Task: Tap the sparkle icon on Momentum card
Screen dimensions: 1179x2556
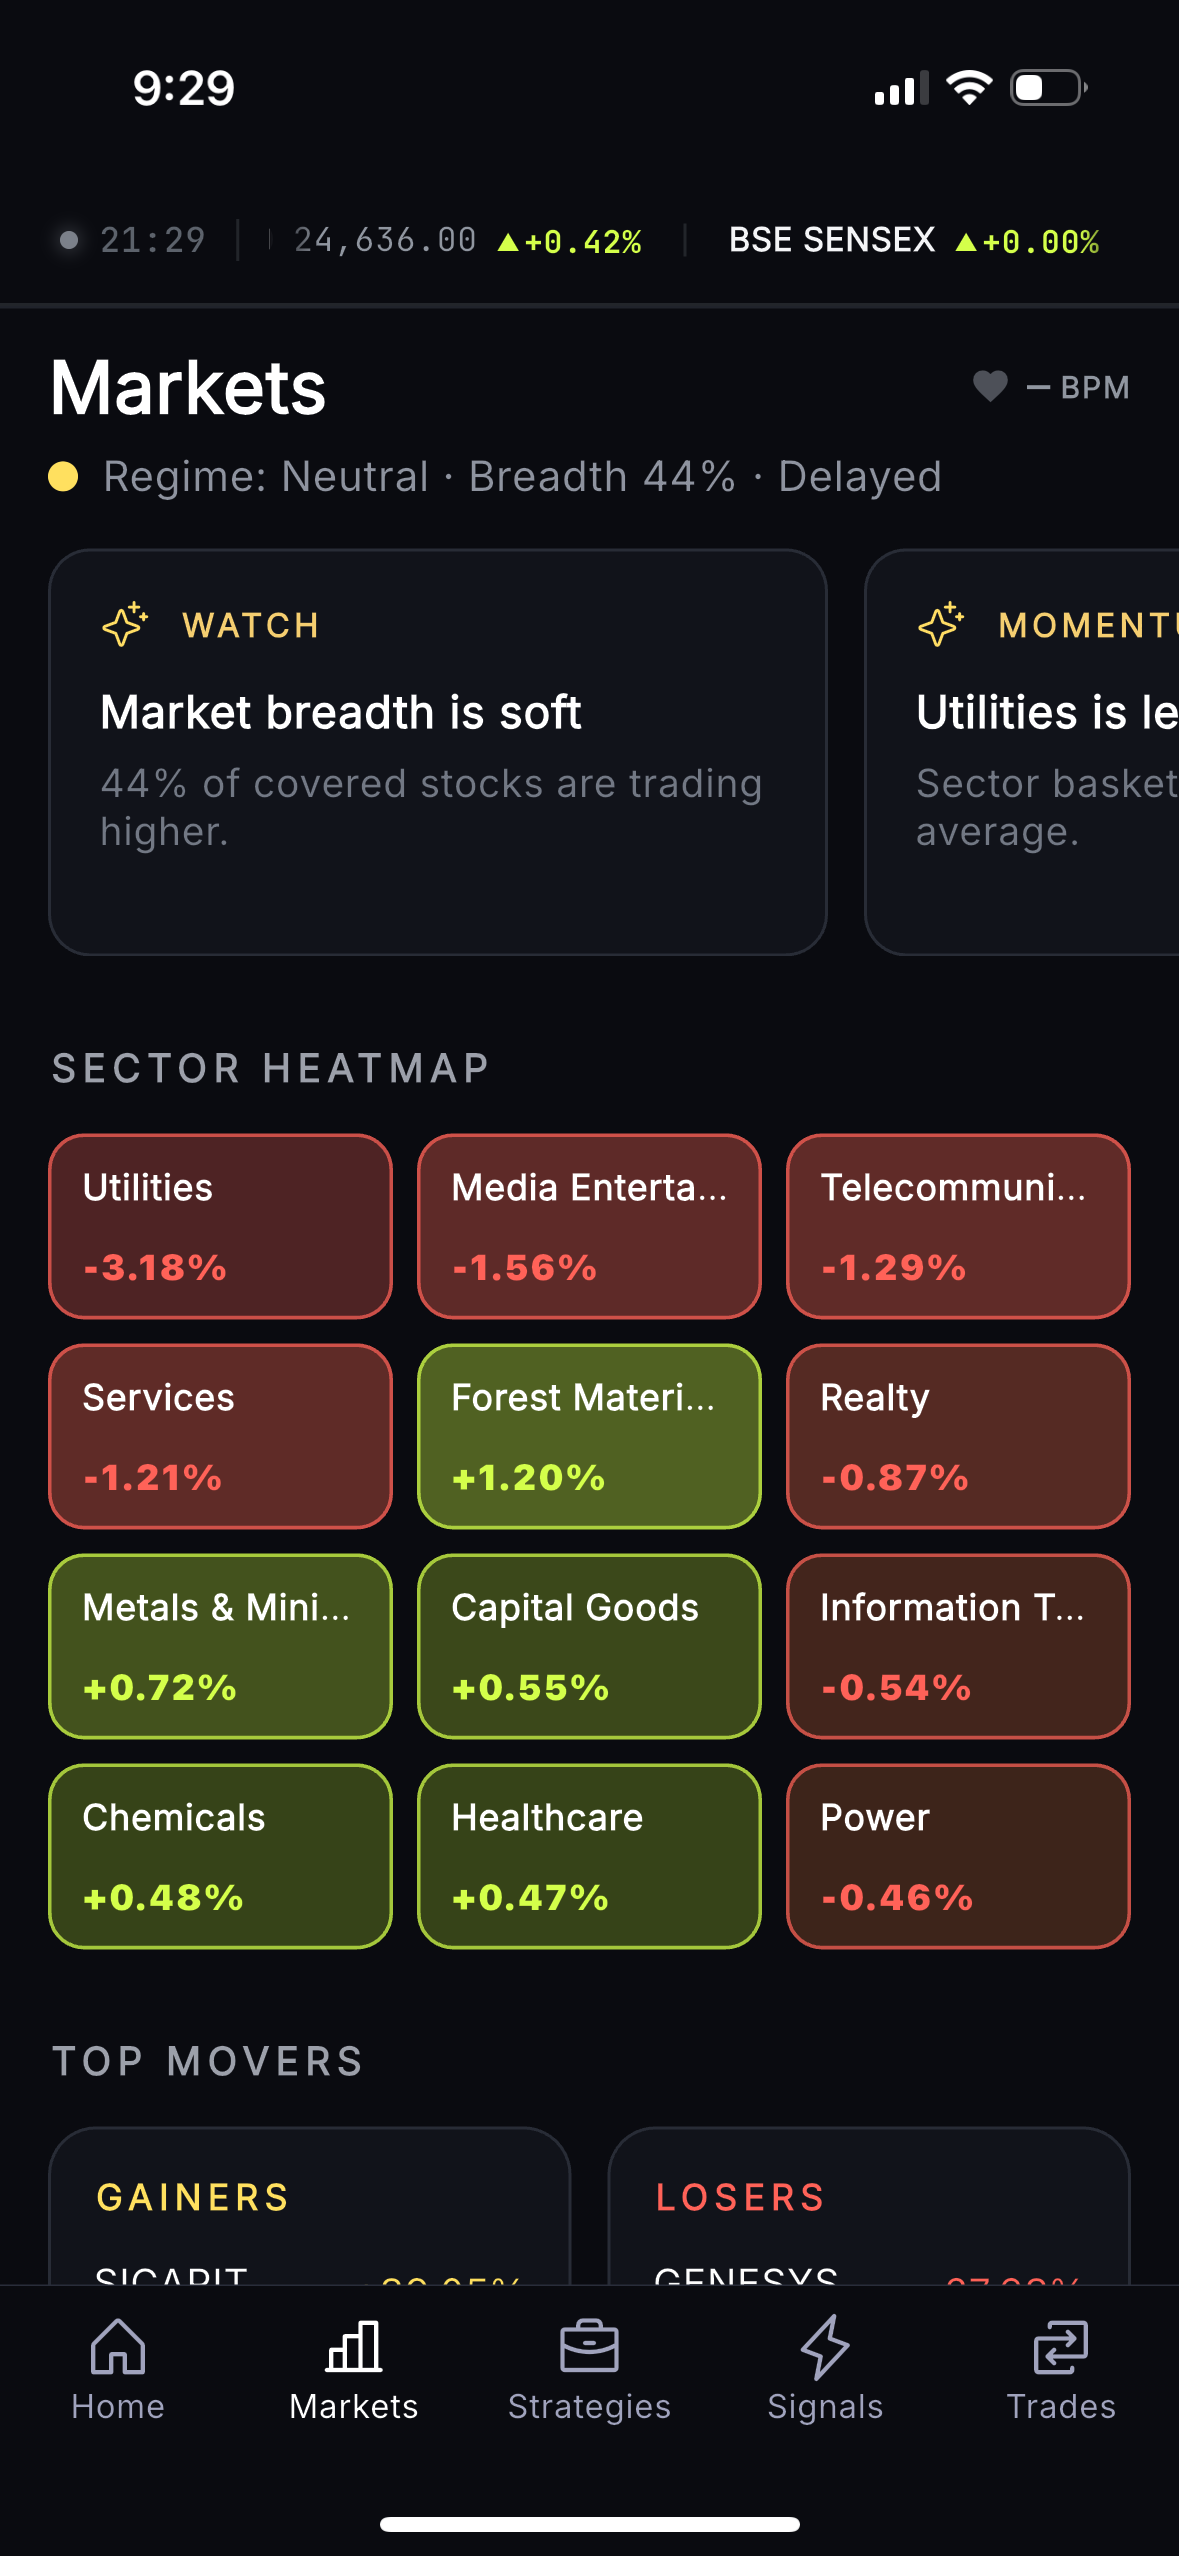Action: pos(941,625)
